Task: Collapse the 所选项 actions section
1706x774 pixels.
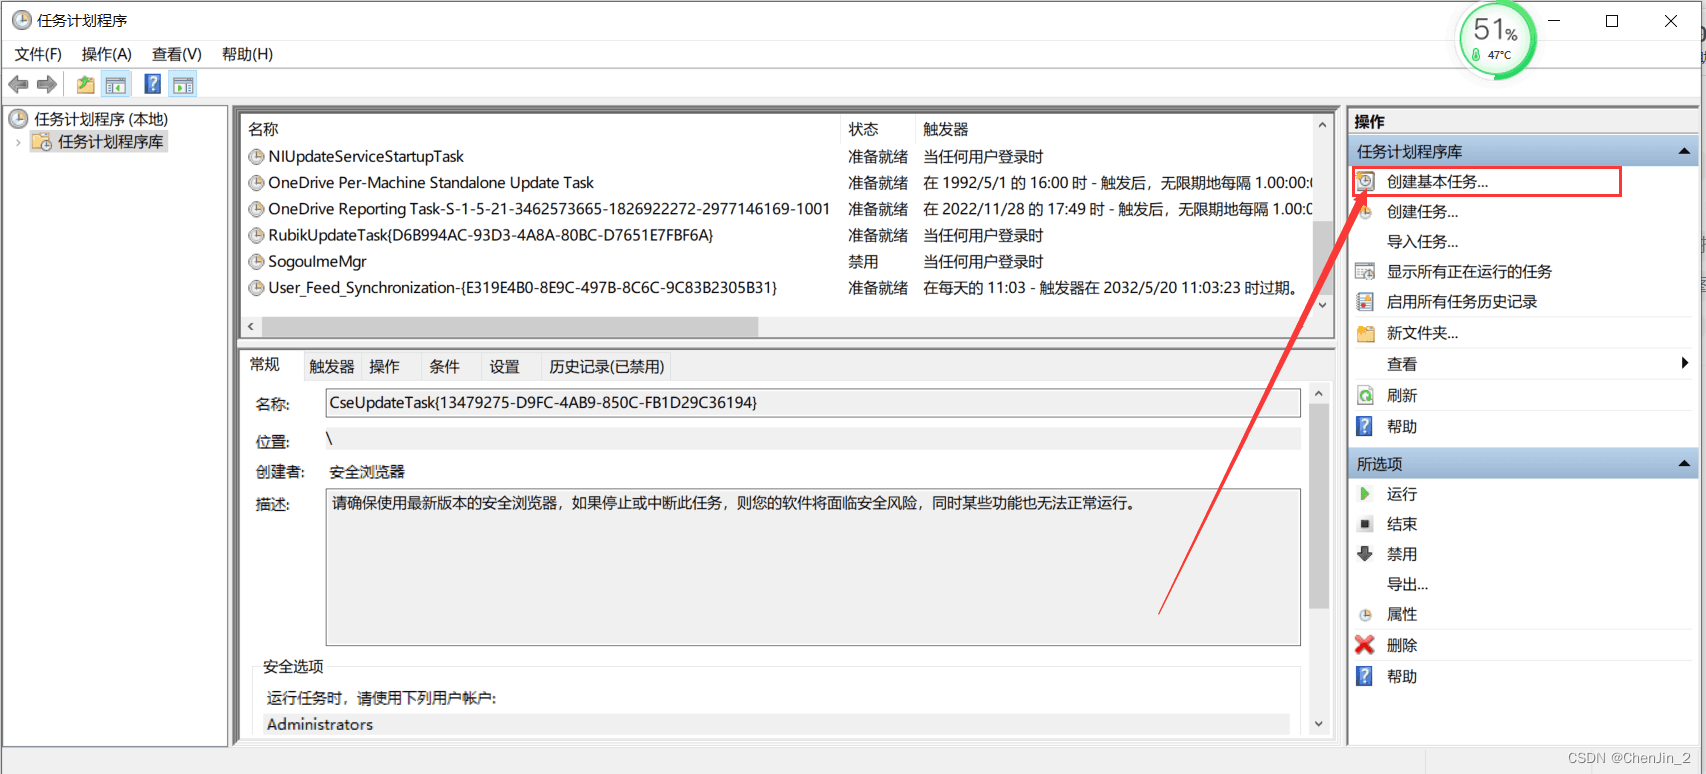Action: (1684, 464)
